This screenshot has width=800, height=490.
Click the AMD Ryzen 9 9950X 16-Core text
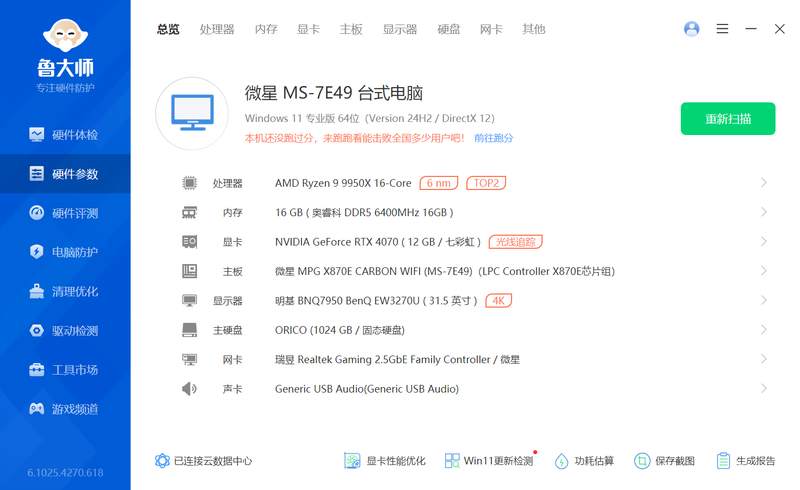click(343, 183)
